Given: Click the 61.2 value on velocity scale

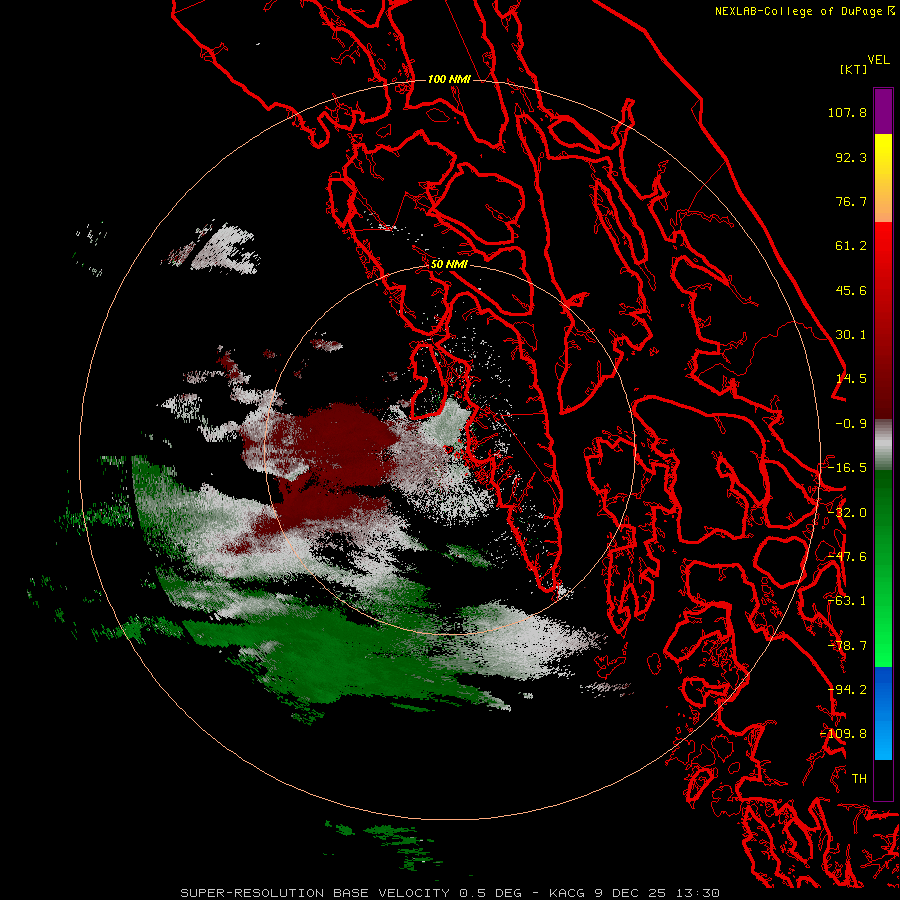Looking at the screenshot, I should coord(851,246).
